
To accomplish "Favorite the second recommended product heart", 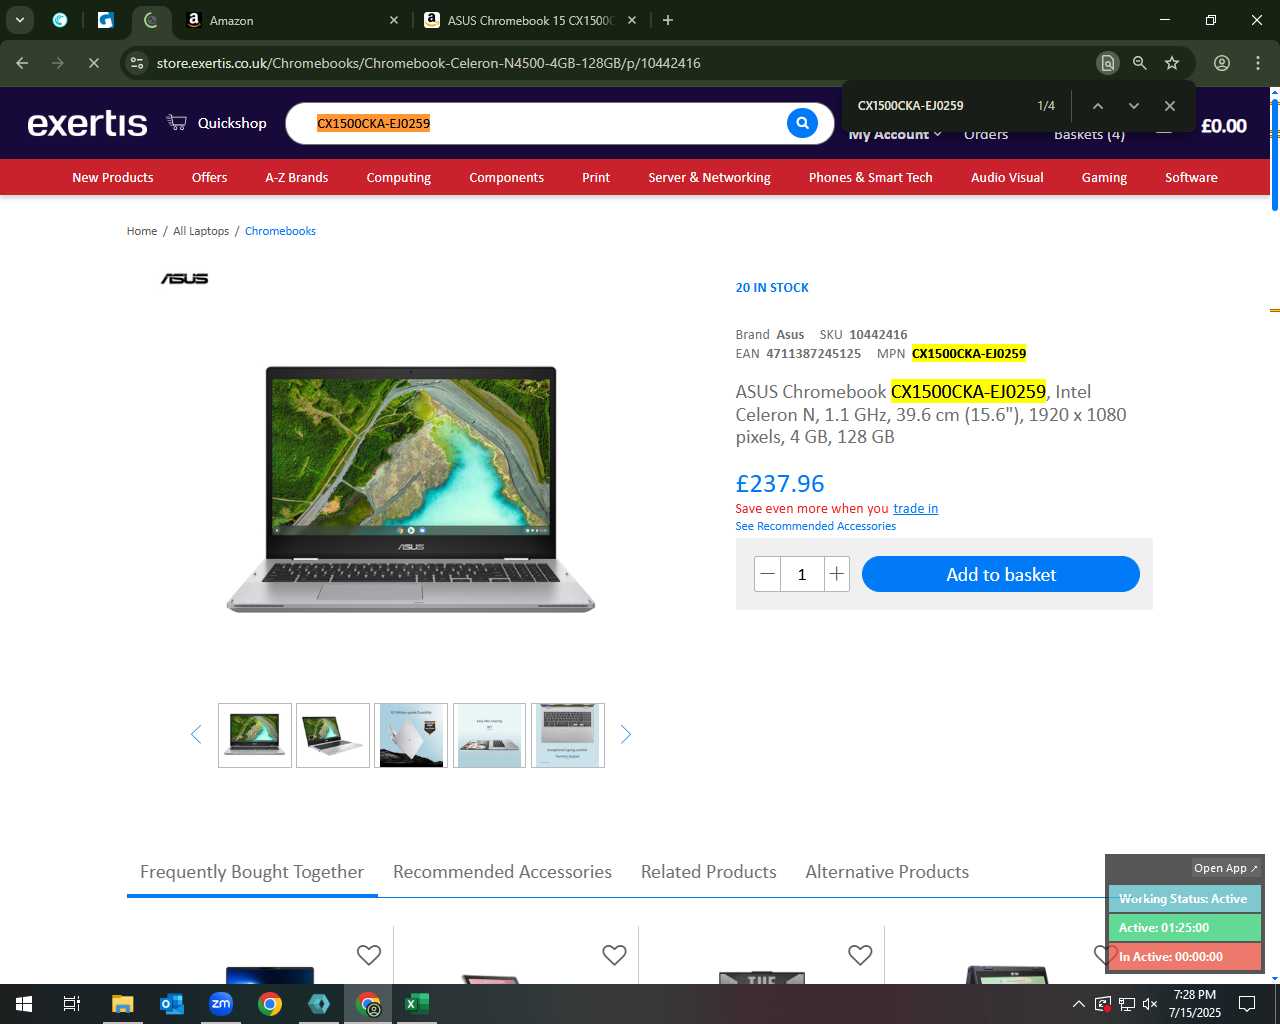I will point(614,955).
